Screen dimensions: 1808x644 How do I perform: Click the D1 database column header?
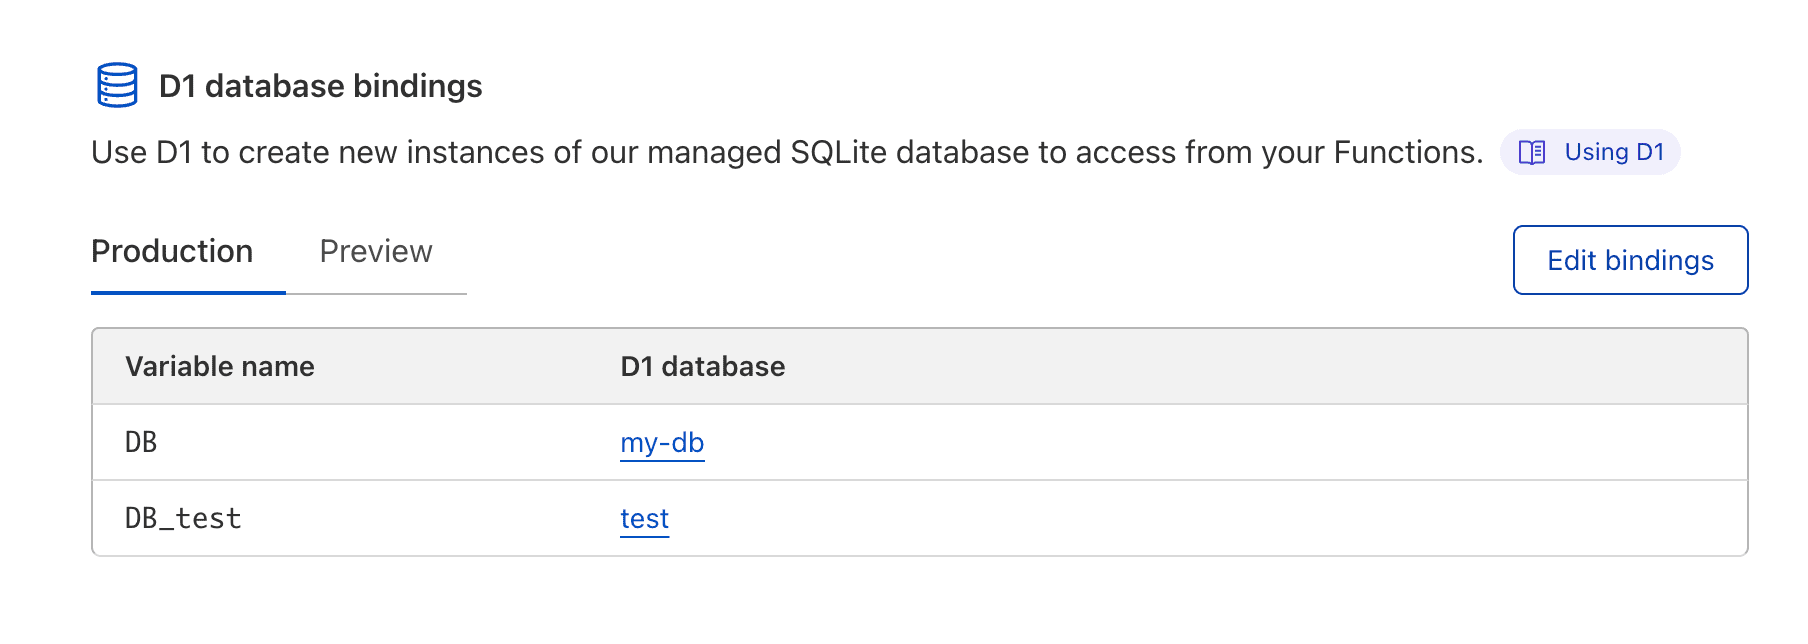[702, 366]
